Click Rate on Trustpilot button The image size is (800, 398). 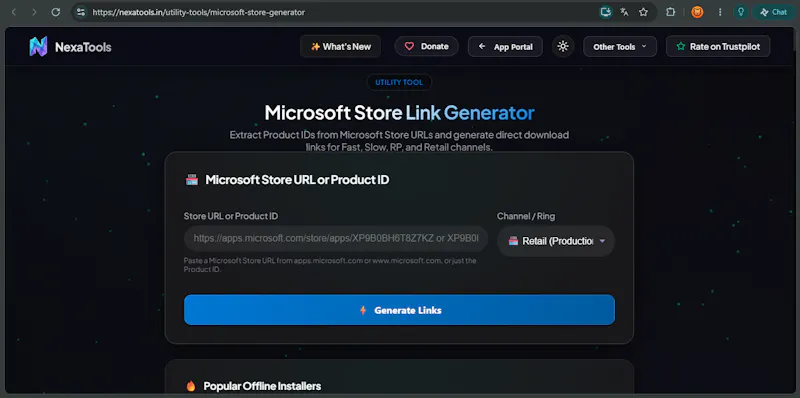coord(718,46)
